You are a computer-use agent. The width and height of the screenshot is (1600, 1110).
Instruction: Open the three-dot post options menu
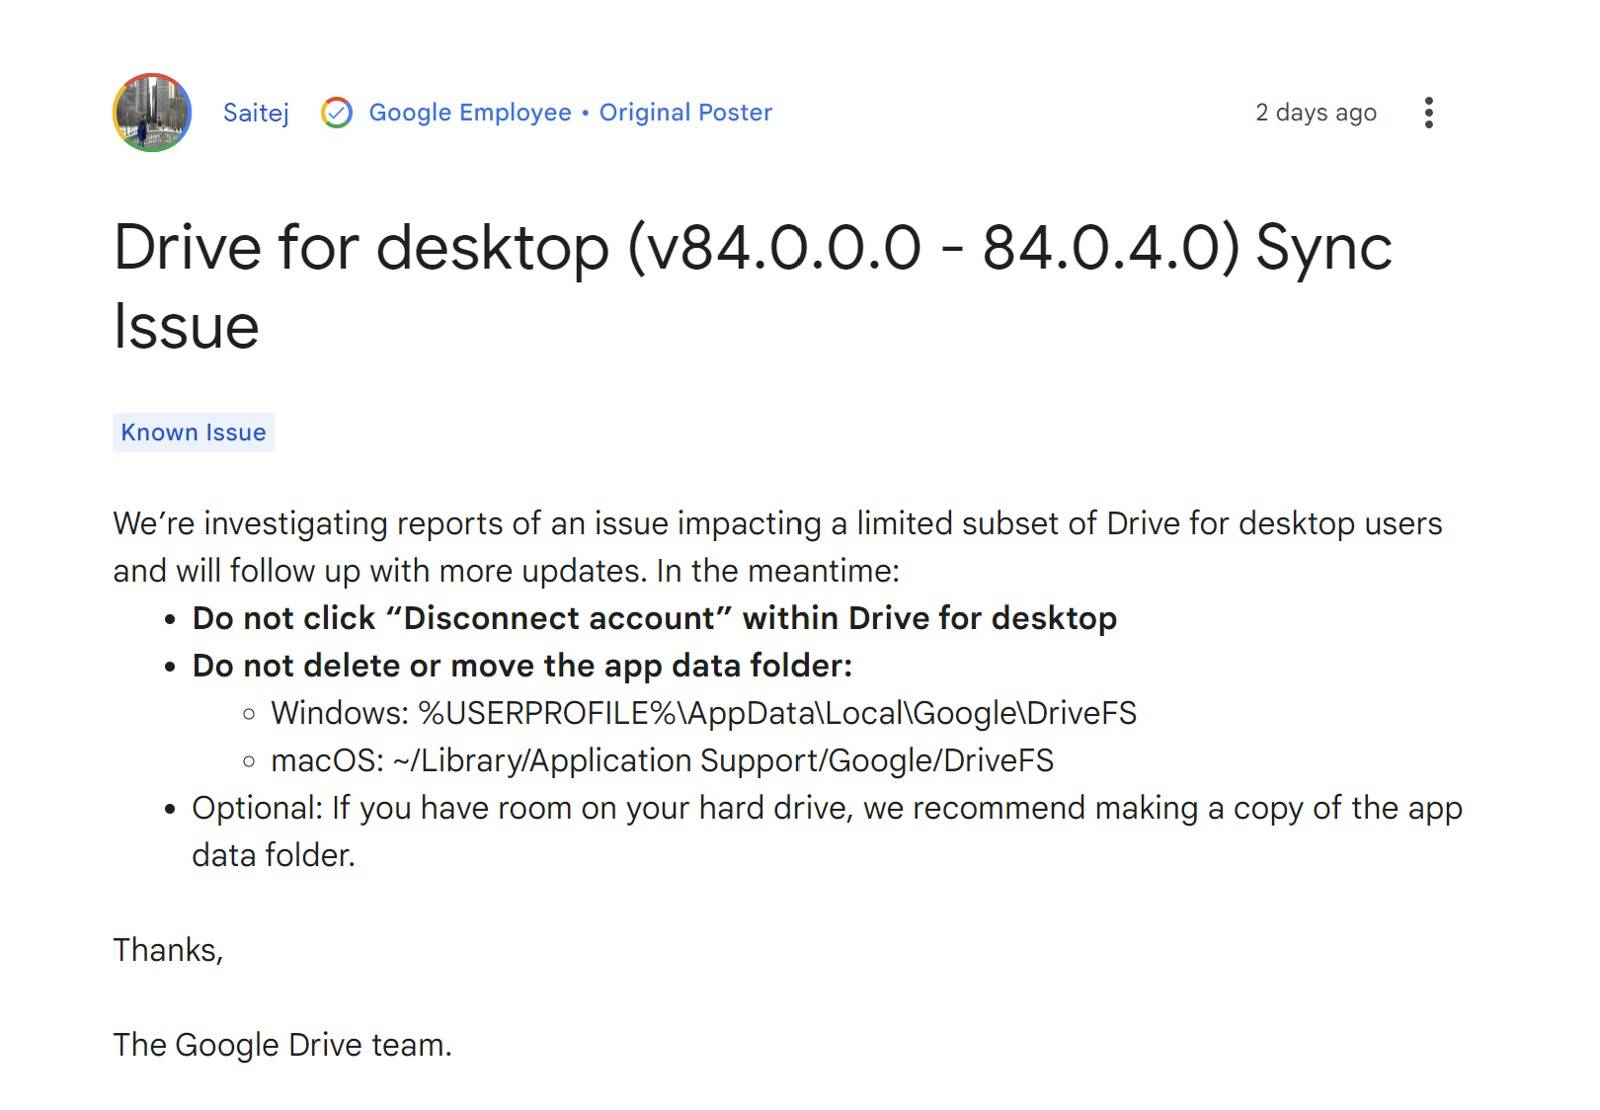1429,113
